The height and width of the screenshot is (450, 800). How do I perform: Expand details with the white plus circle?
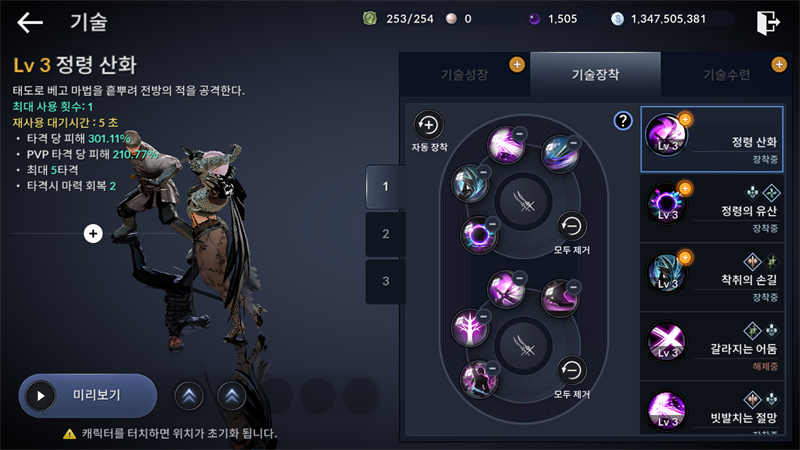(x=93, y=234)
